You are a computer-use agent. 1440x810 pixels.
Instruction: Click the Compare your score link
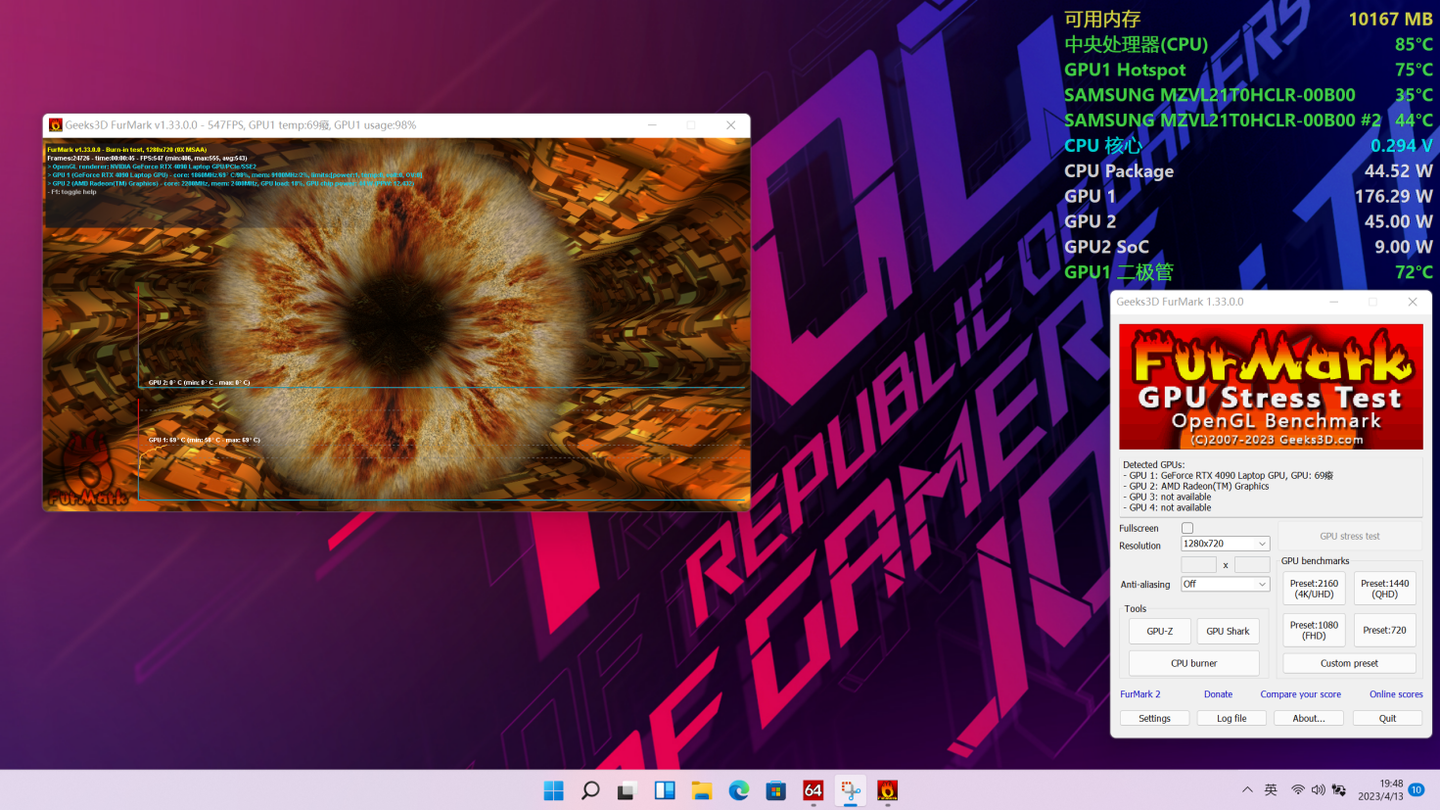(1301, 694)
